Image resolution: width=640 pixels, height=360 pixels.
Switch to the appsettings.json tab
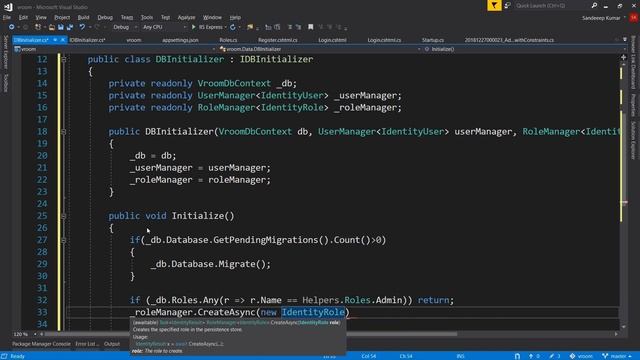coord(180,40)
